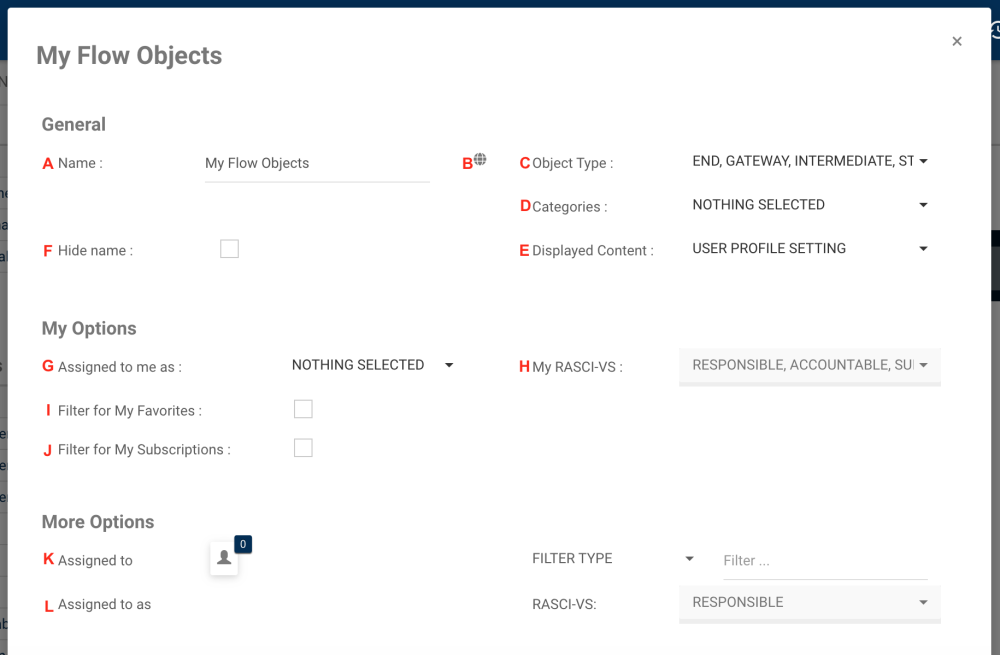Click the badge showing 0 assigned users
This screenshot has height=655, width=1000.
(x=243, y=544)
